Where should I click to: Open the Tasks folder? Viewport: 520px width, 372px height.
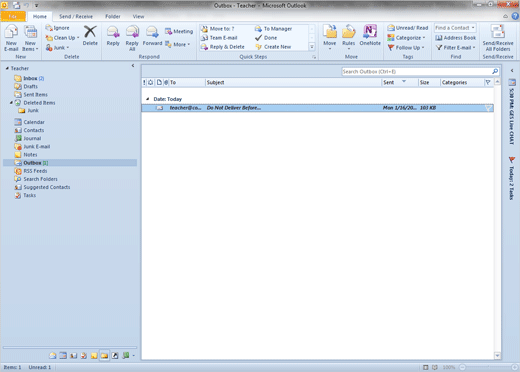point(25,195)
